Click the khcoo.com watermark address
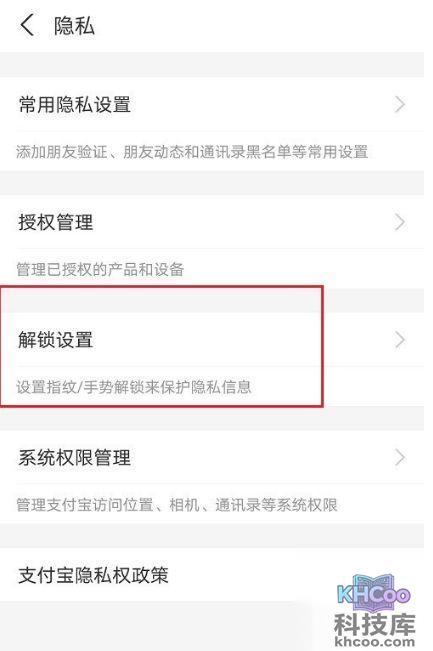 [x=374, y=642]
